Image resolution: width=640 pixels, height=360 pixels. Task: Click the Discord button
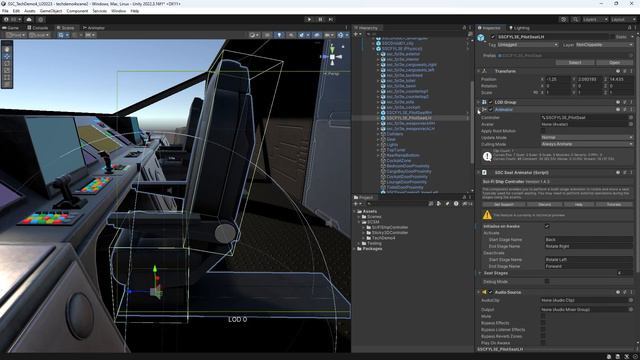pos(544,204)
